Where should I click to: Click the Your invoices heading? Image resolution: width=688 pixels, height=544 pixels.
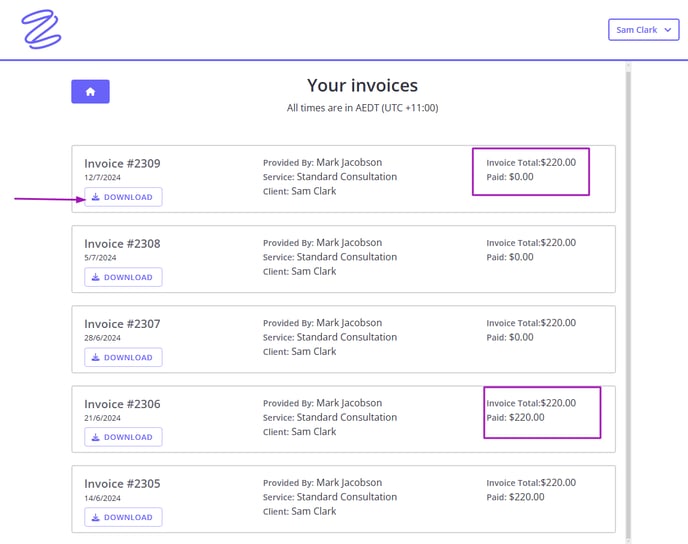(x=362, y=86)
